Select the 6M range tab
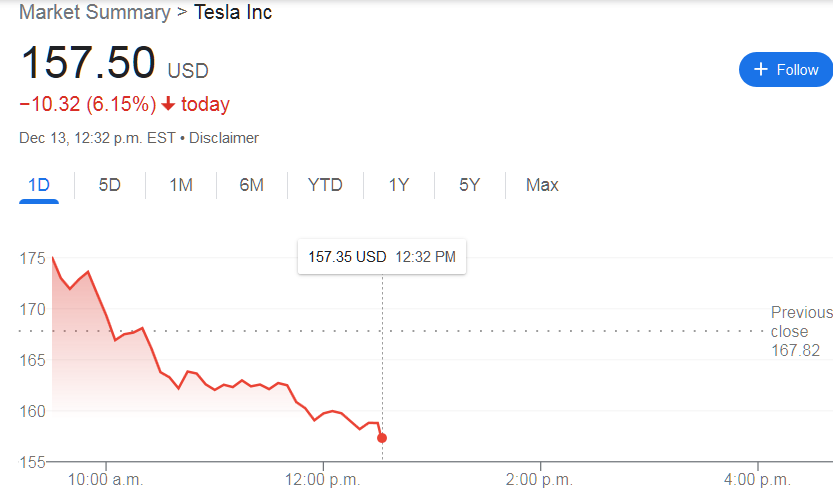The image size is (833, 498). click(x=251, y=185)
